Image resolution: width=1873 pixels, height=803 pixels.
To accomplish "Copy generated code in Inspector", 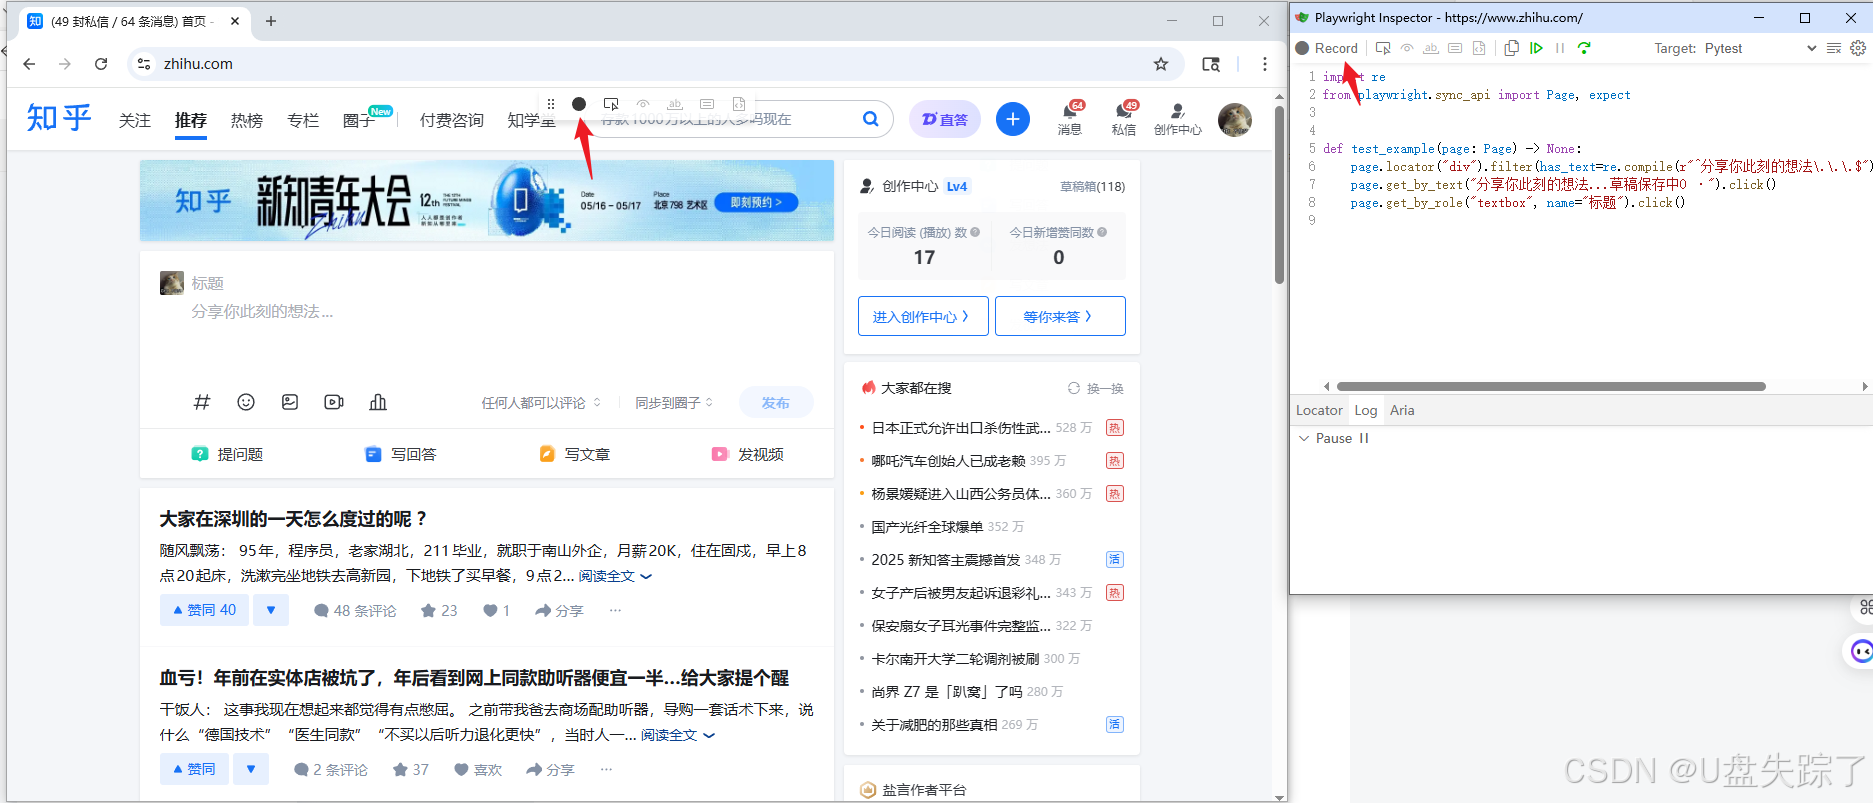I will coord(1512,48).
